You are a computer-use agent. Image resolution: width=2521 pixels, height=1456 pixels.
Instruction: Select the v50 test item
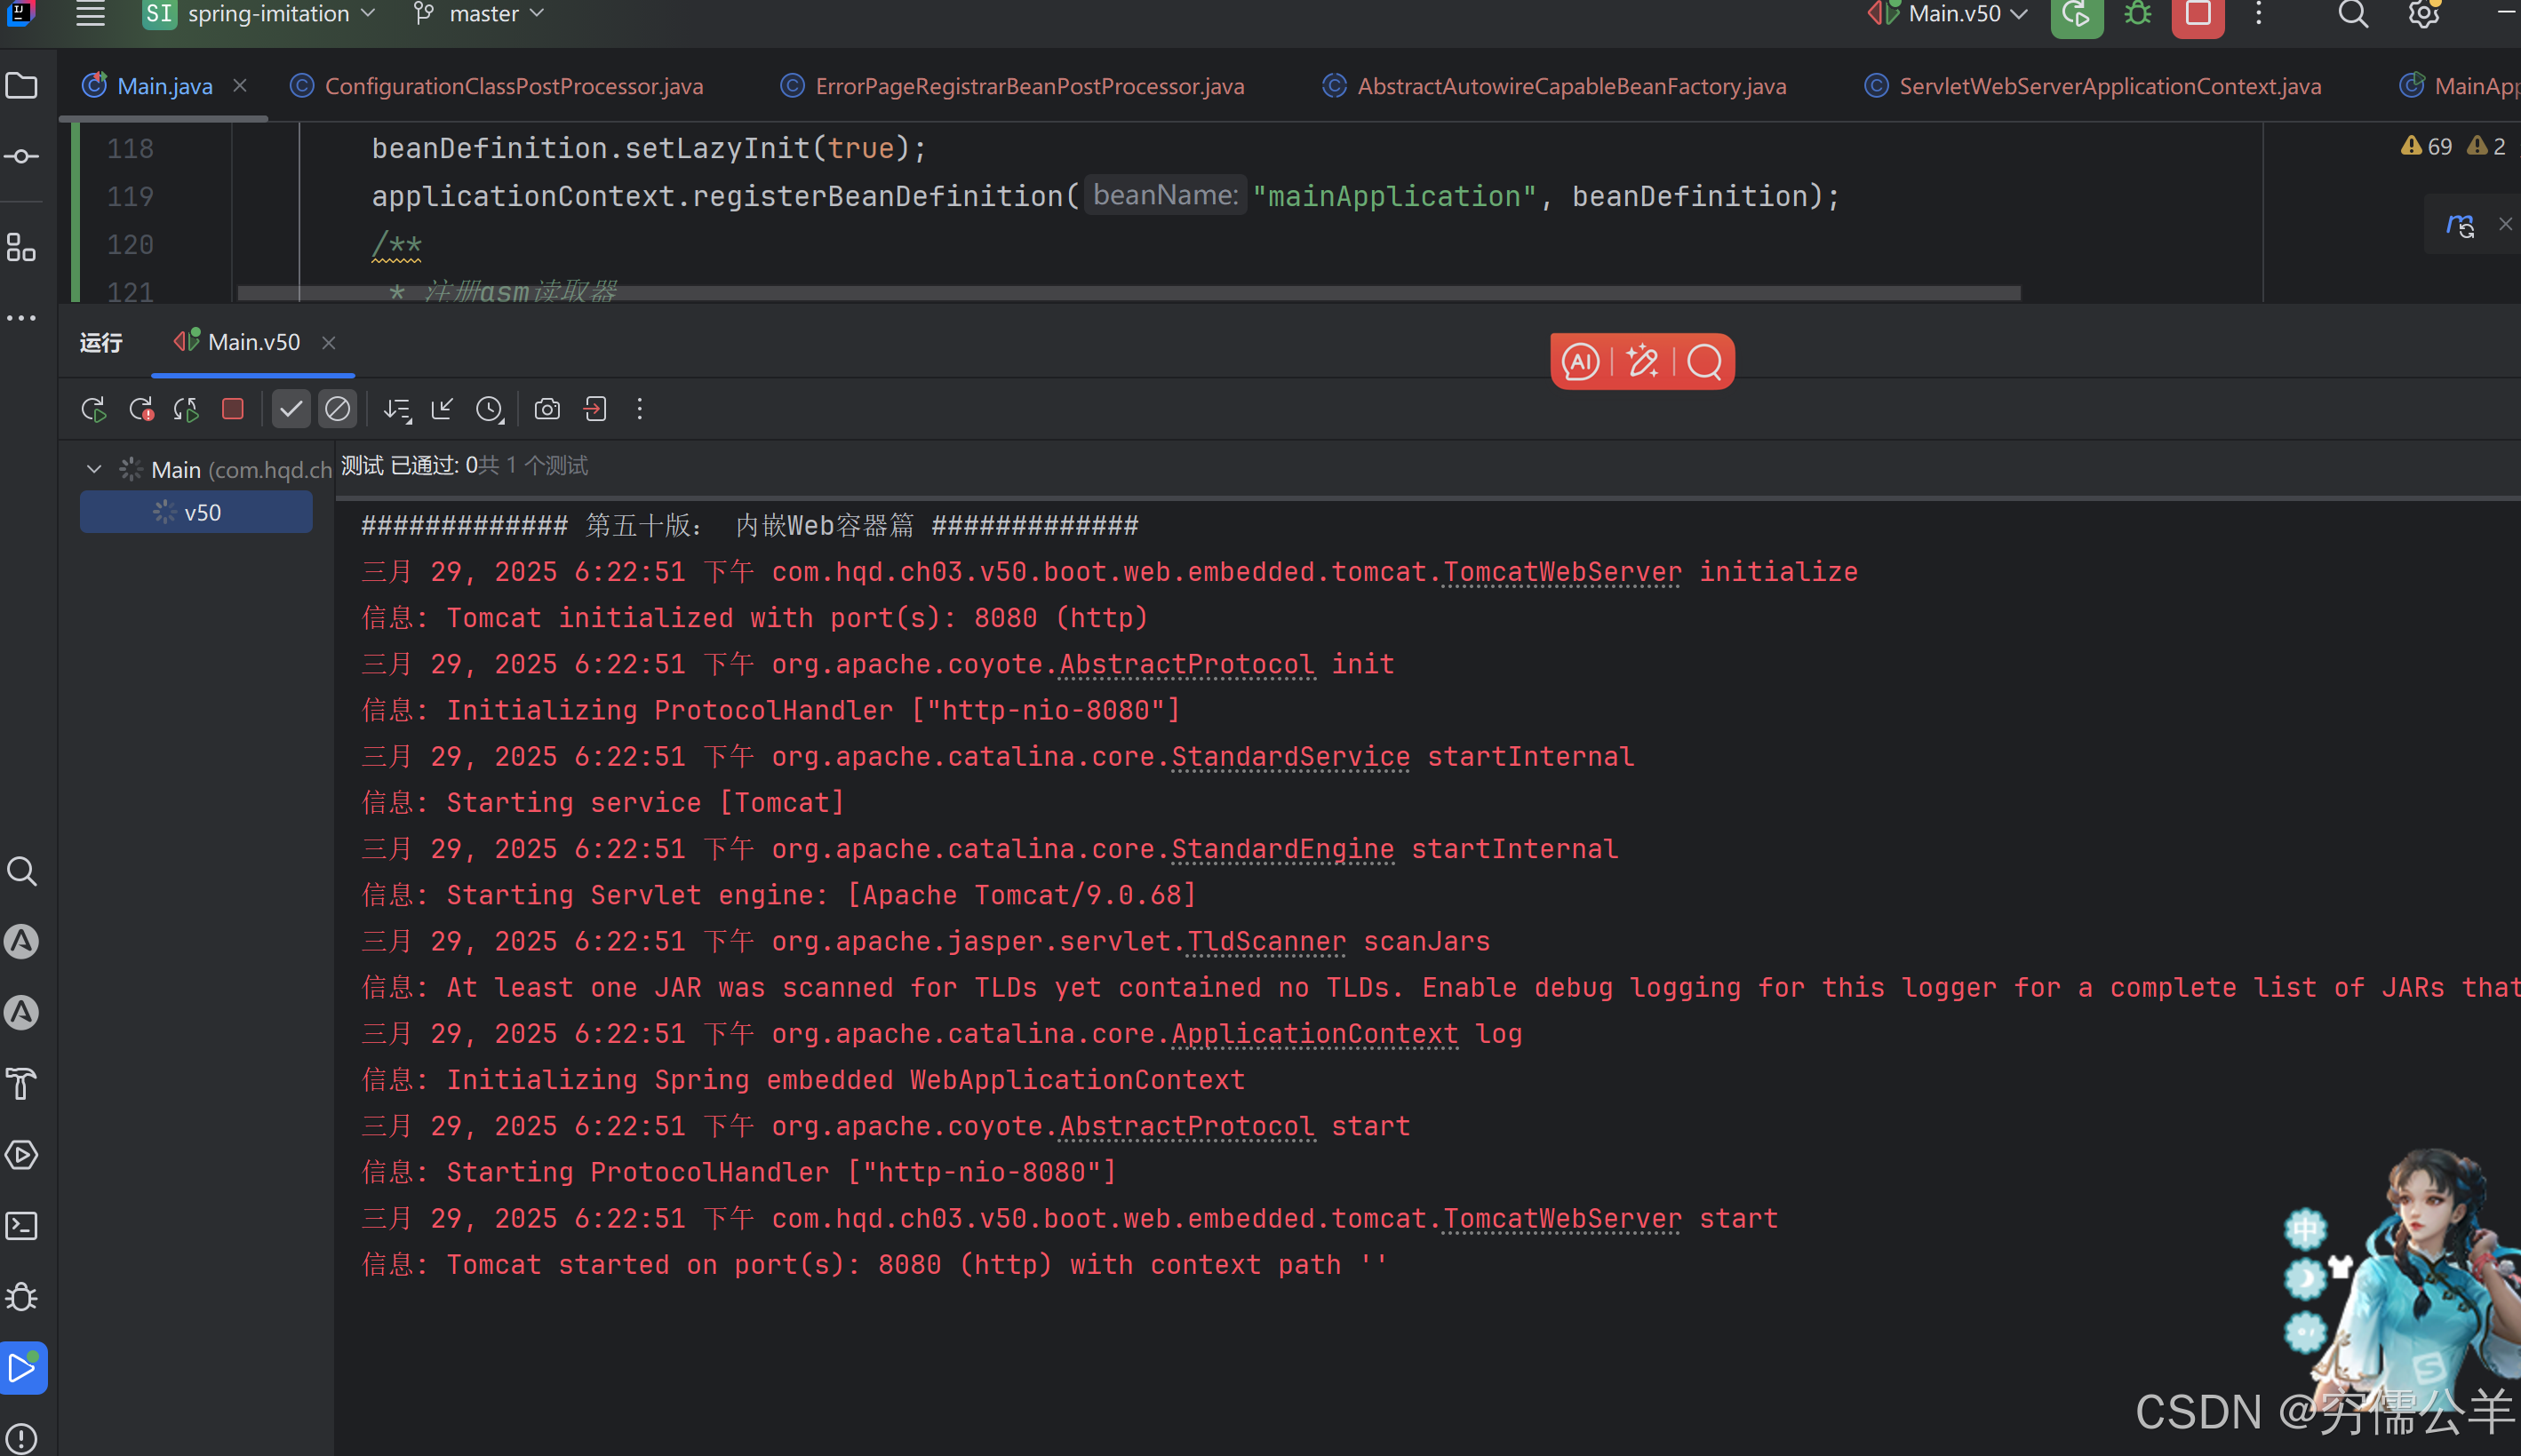pyautogui.click(x=202, y=513)
